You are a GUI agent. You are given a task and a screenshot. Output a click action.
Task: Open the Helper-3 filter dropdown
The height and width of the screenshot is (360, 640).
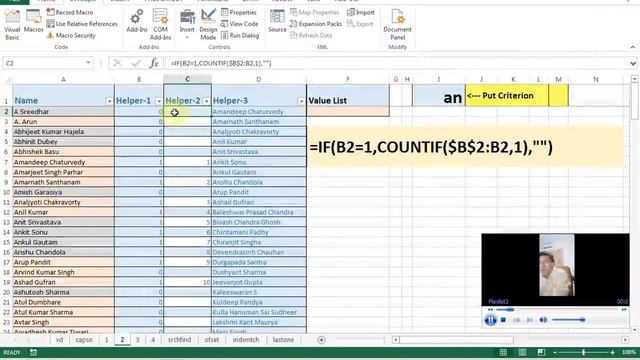pos(301,101)
